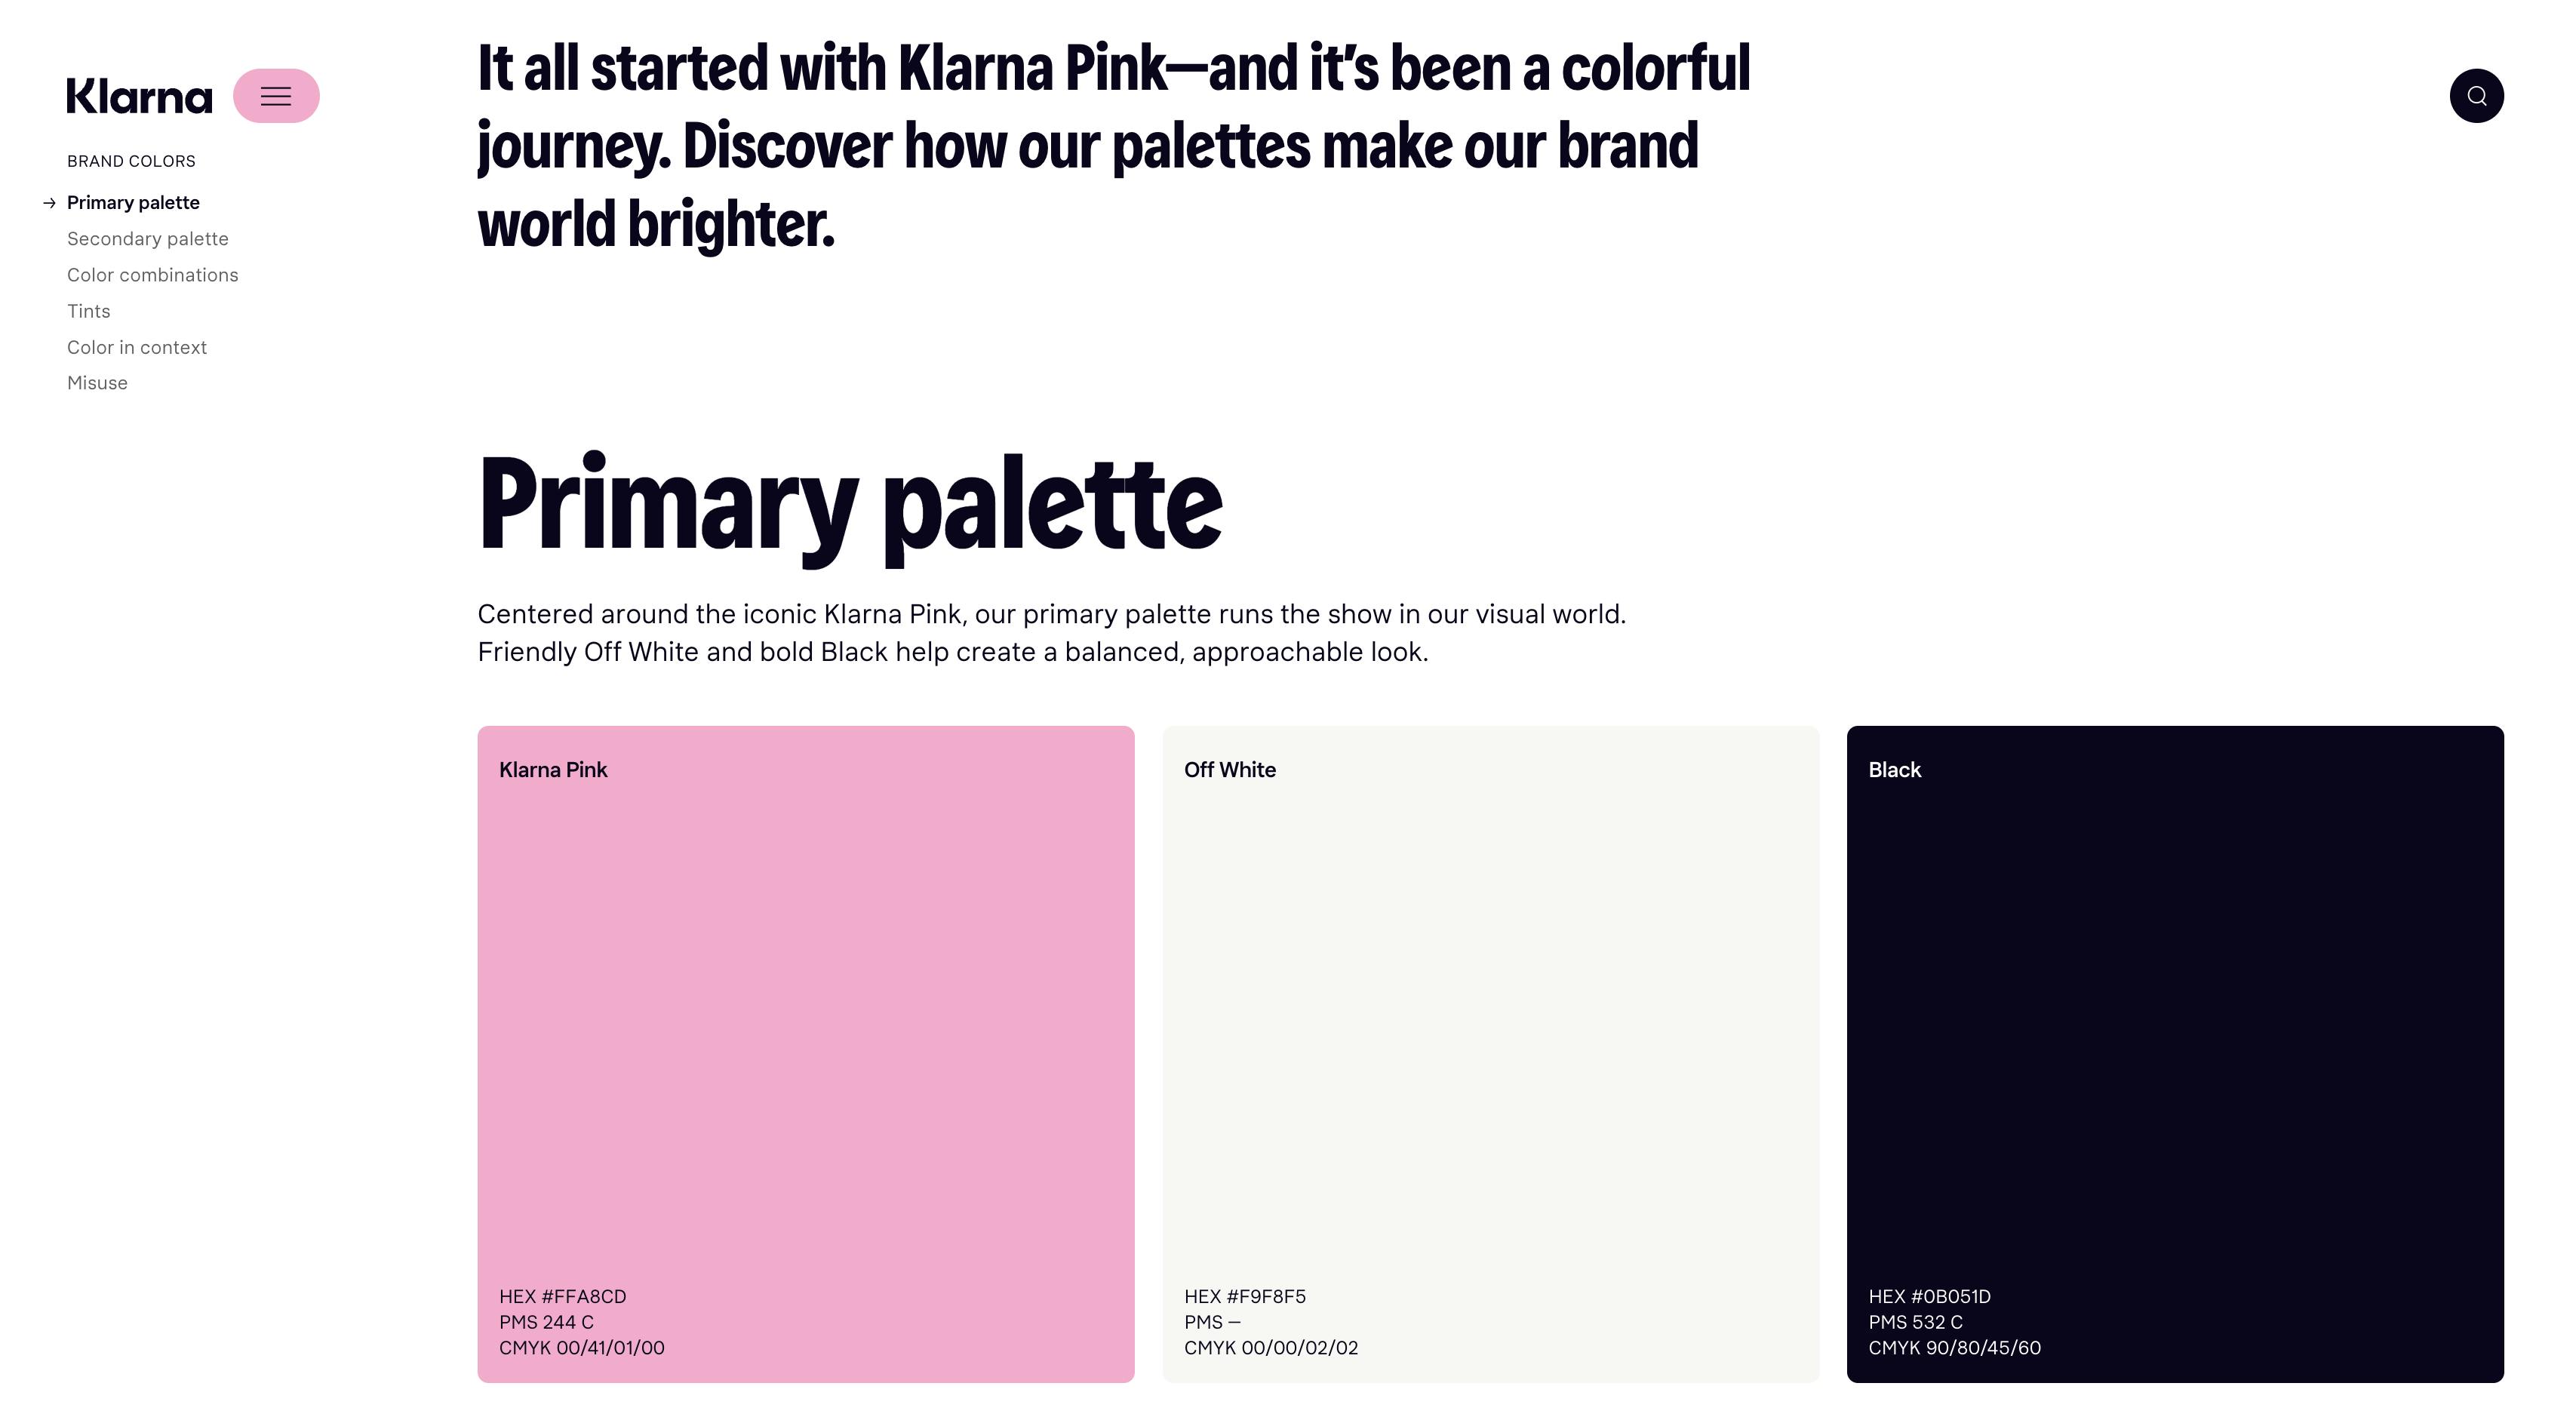Select the Primary palette nav item

point(133,202)
